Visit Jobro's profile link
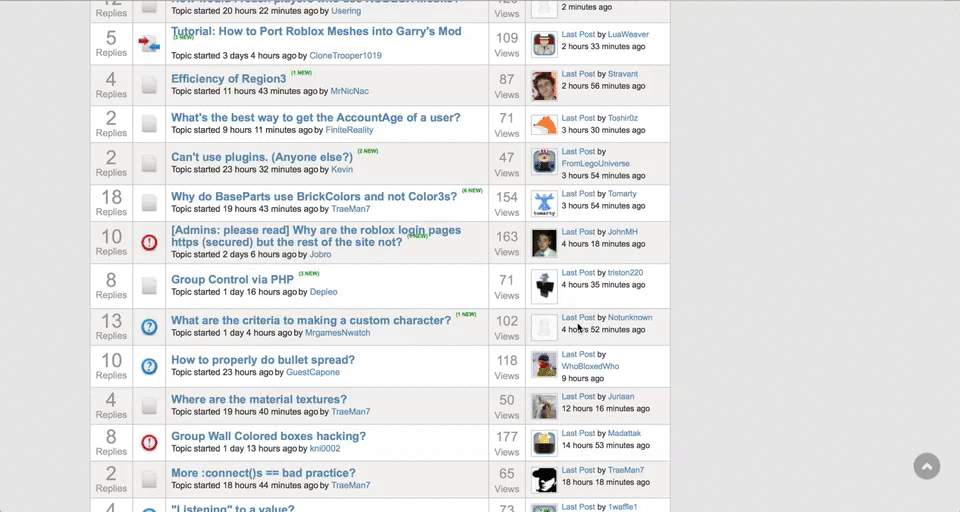Image resolution: width=960 pixels, height=512 pixels. [320, 254]
